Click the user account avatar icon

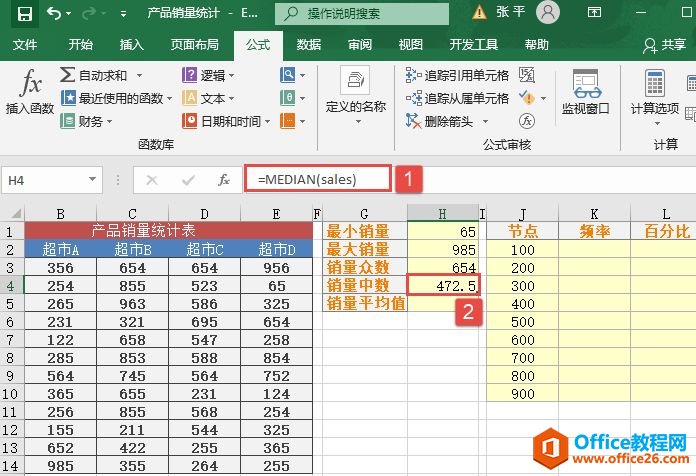(547, 12)
